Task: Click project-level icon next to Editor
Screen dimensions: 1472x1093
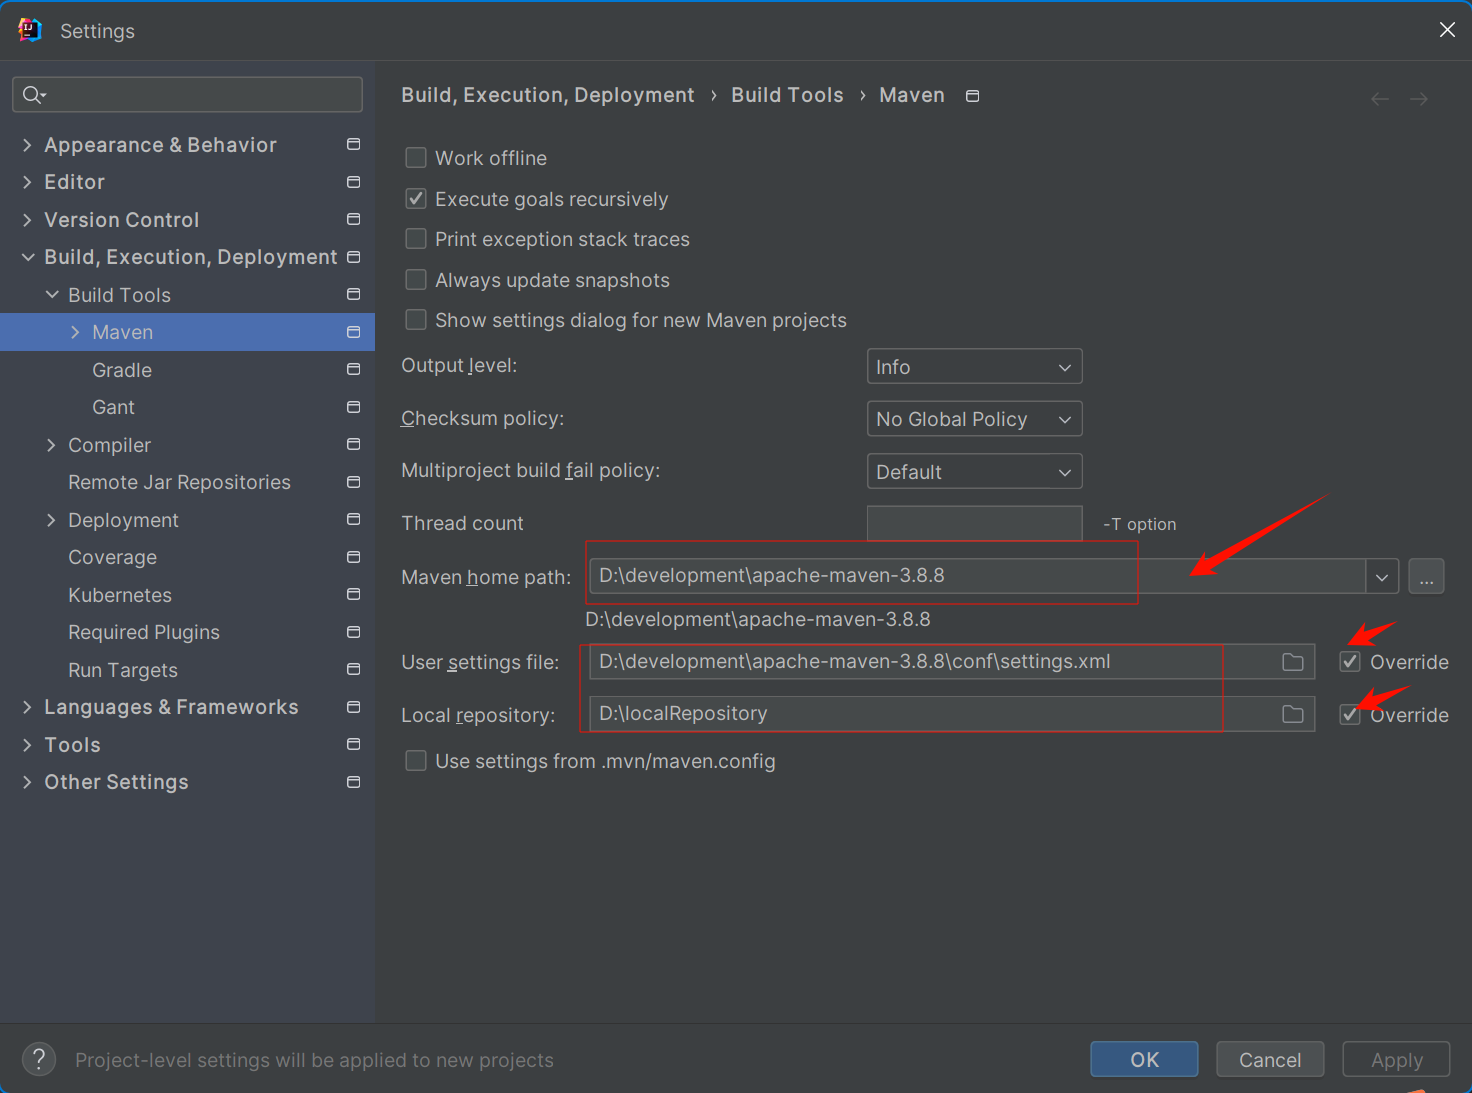Action: click(353, 182)
